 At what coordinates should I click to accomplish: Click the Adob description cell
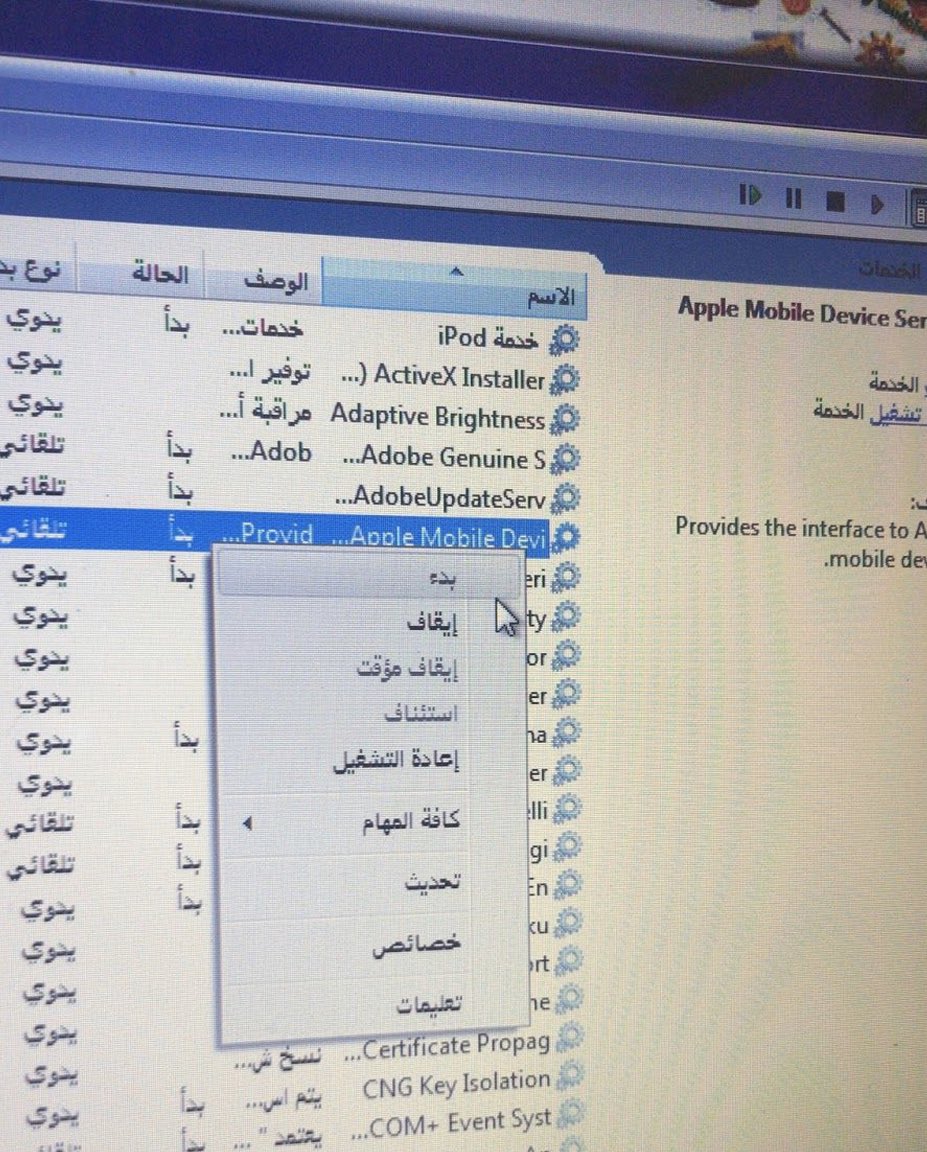point(271,451)
